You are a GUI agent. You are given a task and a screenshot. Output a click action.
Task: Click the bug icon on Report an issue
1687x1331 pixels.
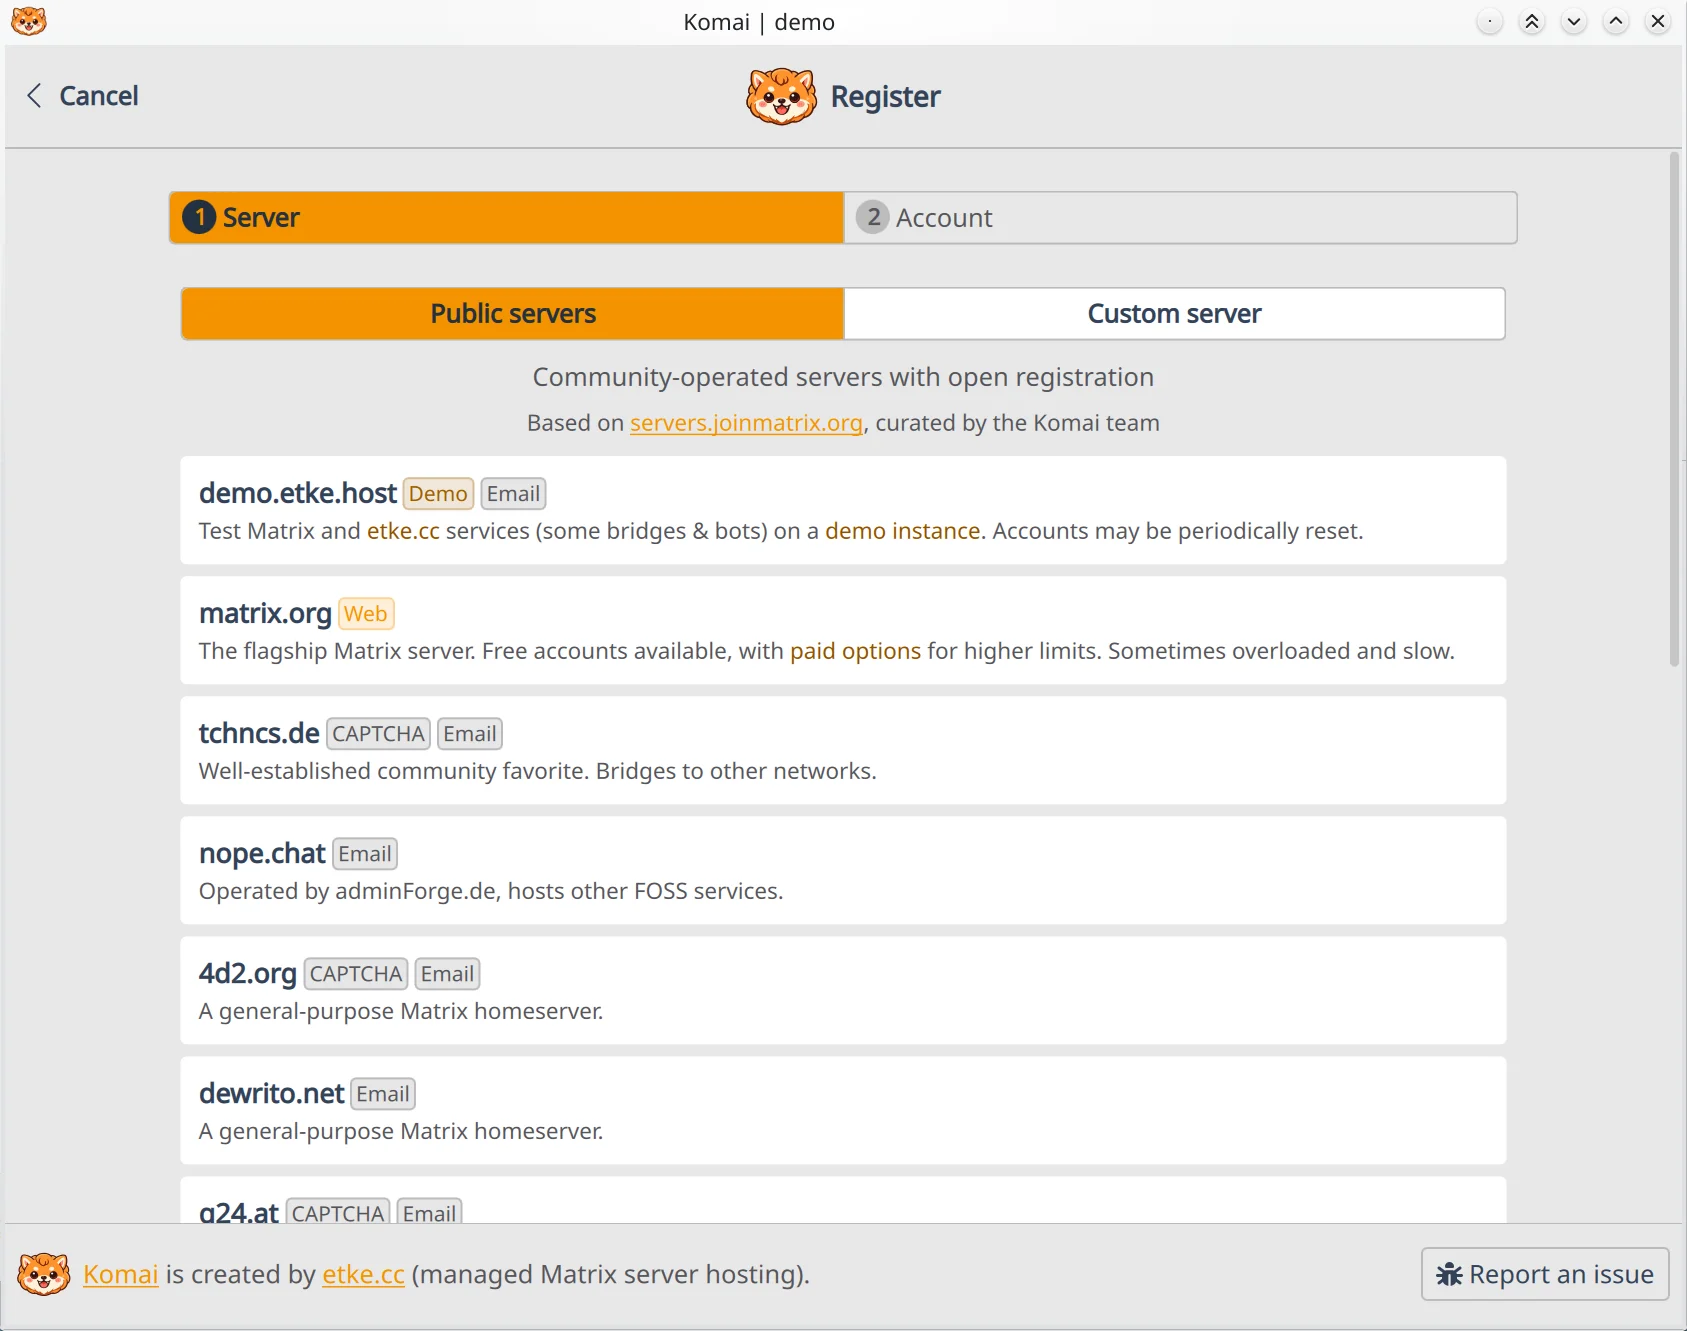click(x=1449, y=1275)
